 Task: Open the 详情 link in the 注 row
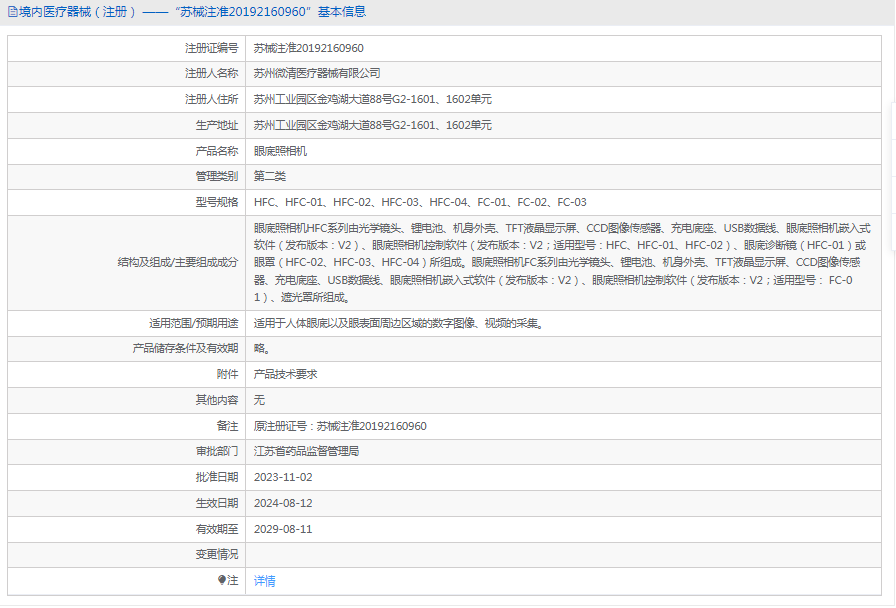[265, 581]
